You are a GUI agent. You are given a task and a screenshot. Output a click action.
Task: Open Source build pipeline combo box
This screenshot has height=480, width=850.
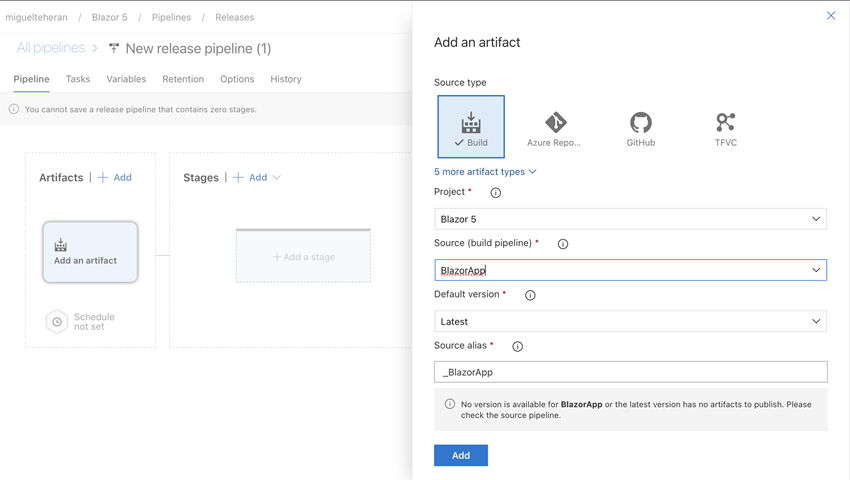click(630, 270)
